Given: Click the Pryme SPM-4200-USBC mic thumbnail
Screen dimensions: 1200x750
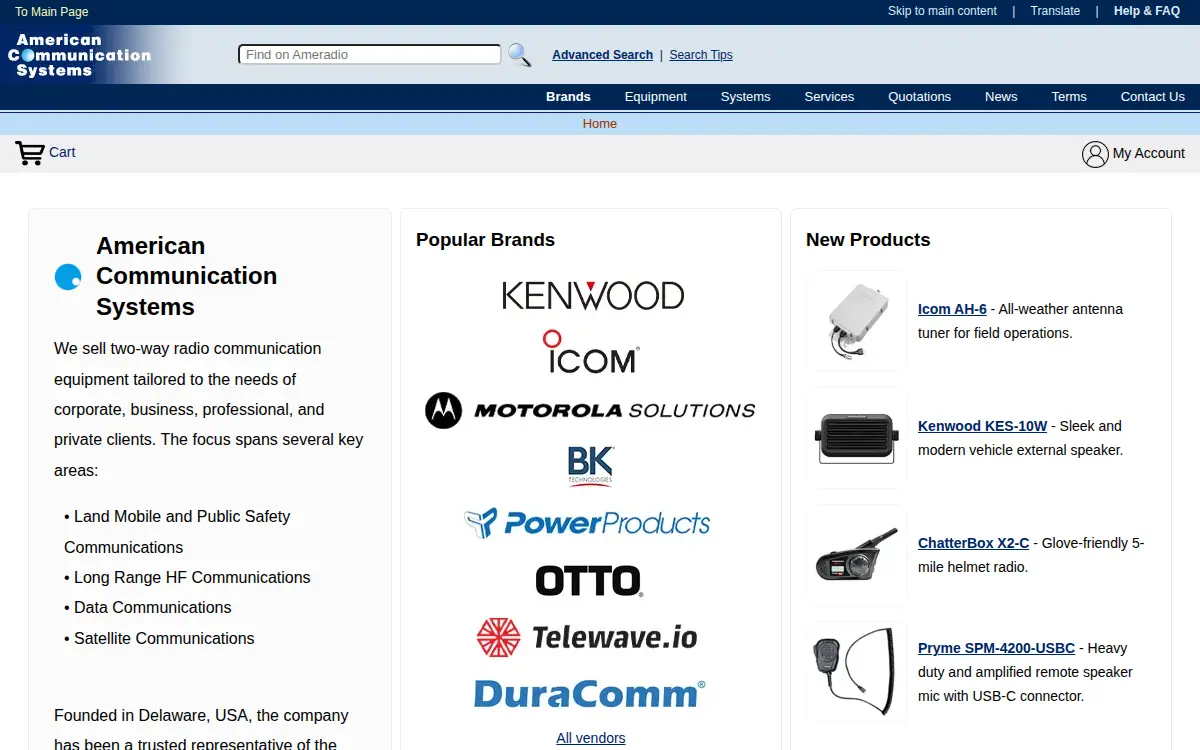Looking at the screenshot, I should pyautogui.click(x=856, y=672).
